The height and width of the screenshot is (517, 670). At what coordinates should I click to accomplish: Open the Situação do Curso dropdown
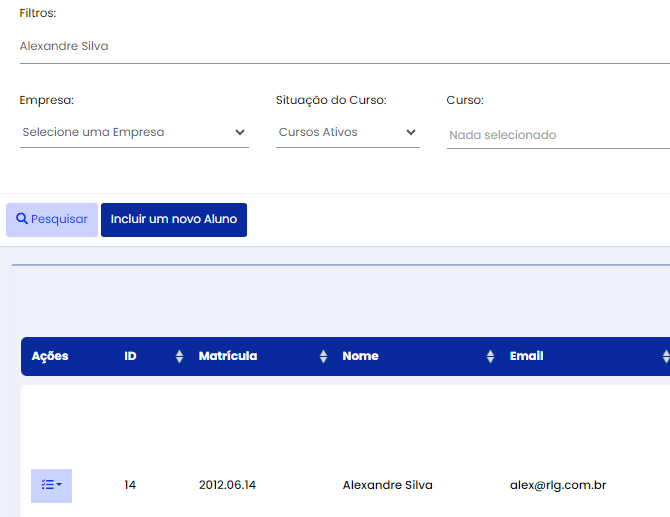coord(348,133)
